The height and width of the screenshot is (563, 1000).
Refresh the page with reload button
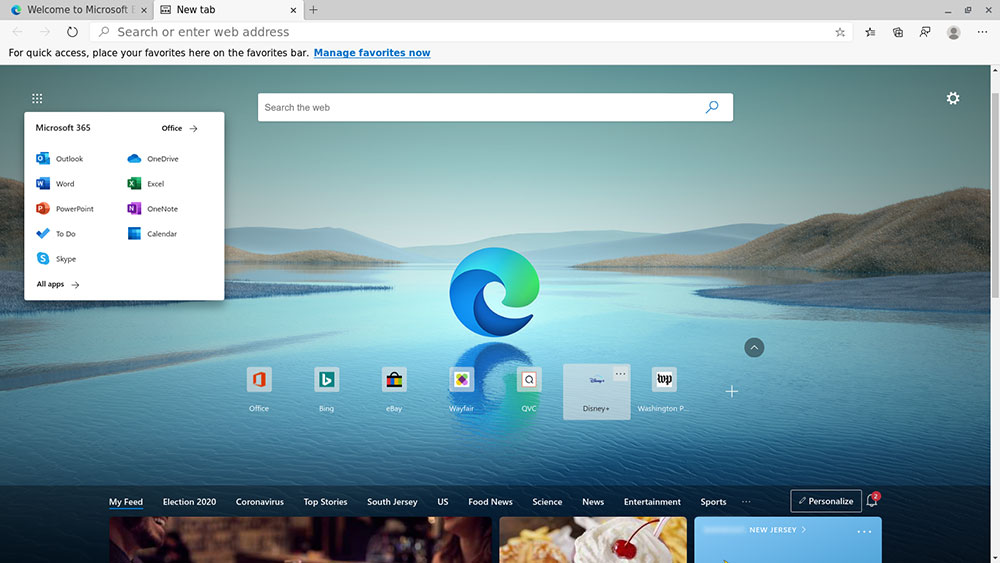pyautogui.click(x=72, y=32)
